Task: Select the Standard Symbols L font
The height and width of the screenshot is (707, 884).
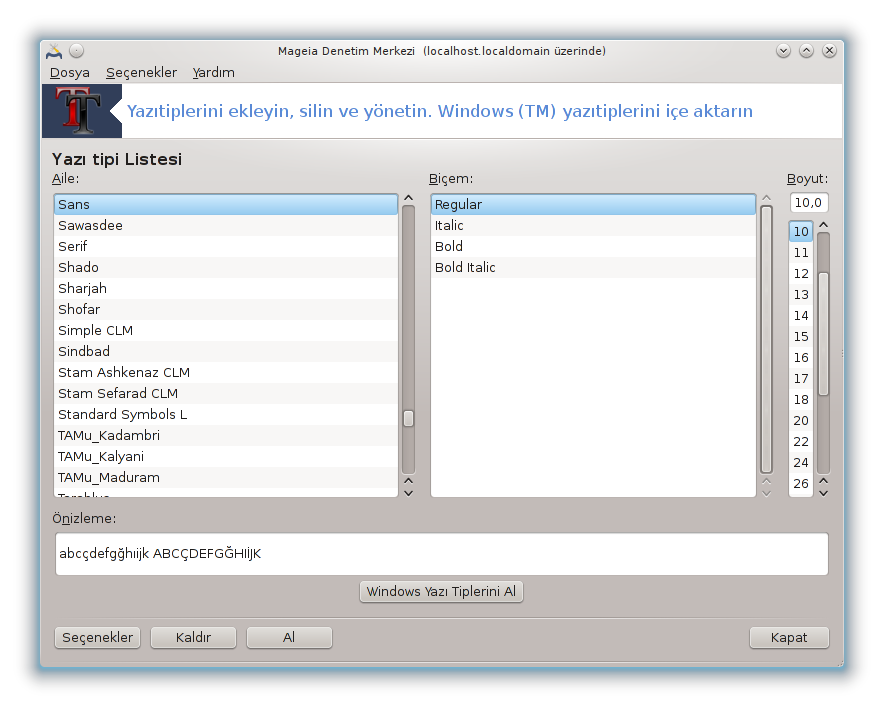Action: 226,414
